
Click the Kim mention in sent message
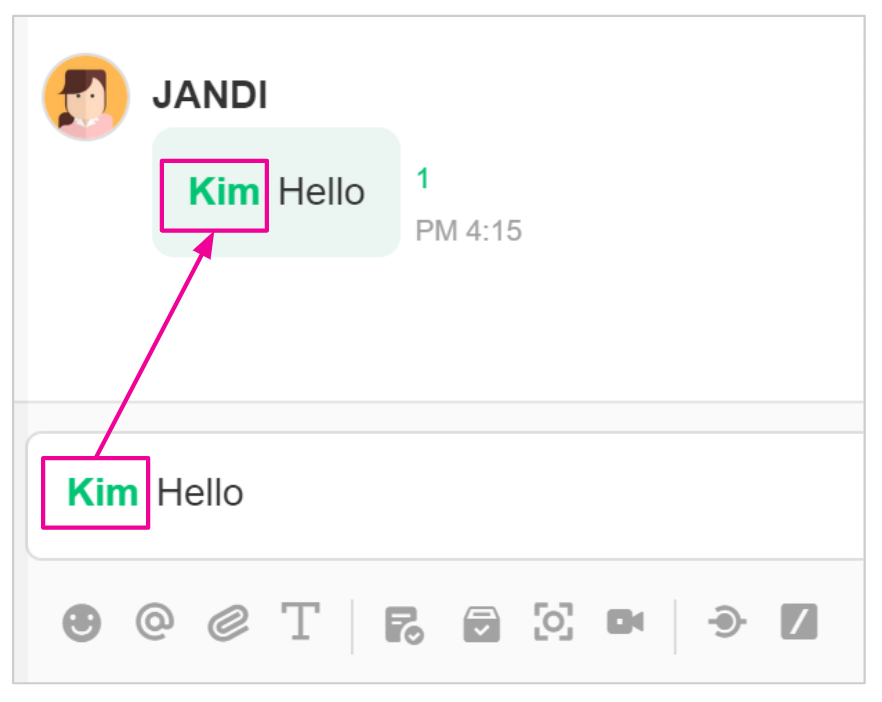click(224, 191)
